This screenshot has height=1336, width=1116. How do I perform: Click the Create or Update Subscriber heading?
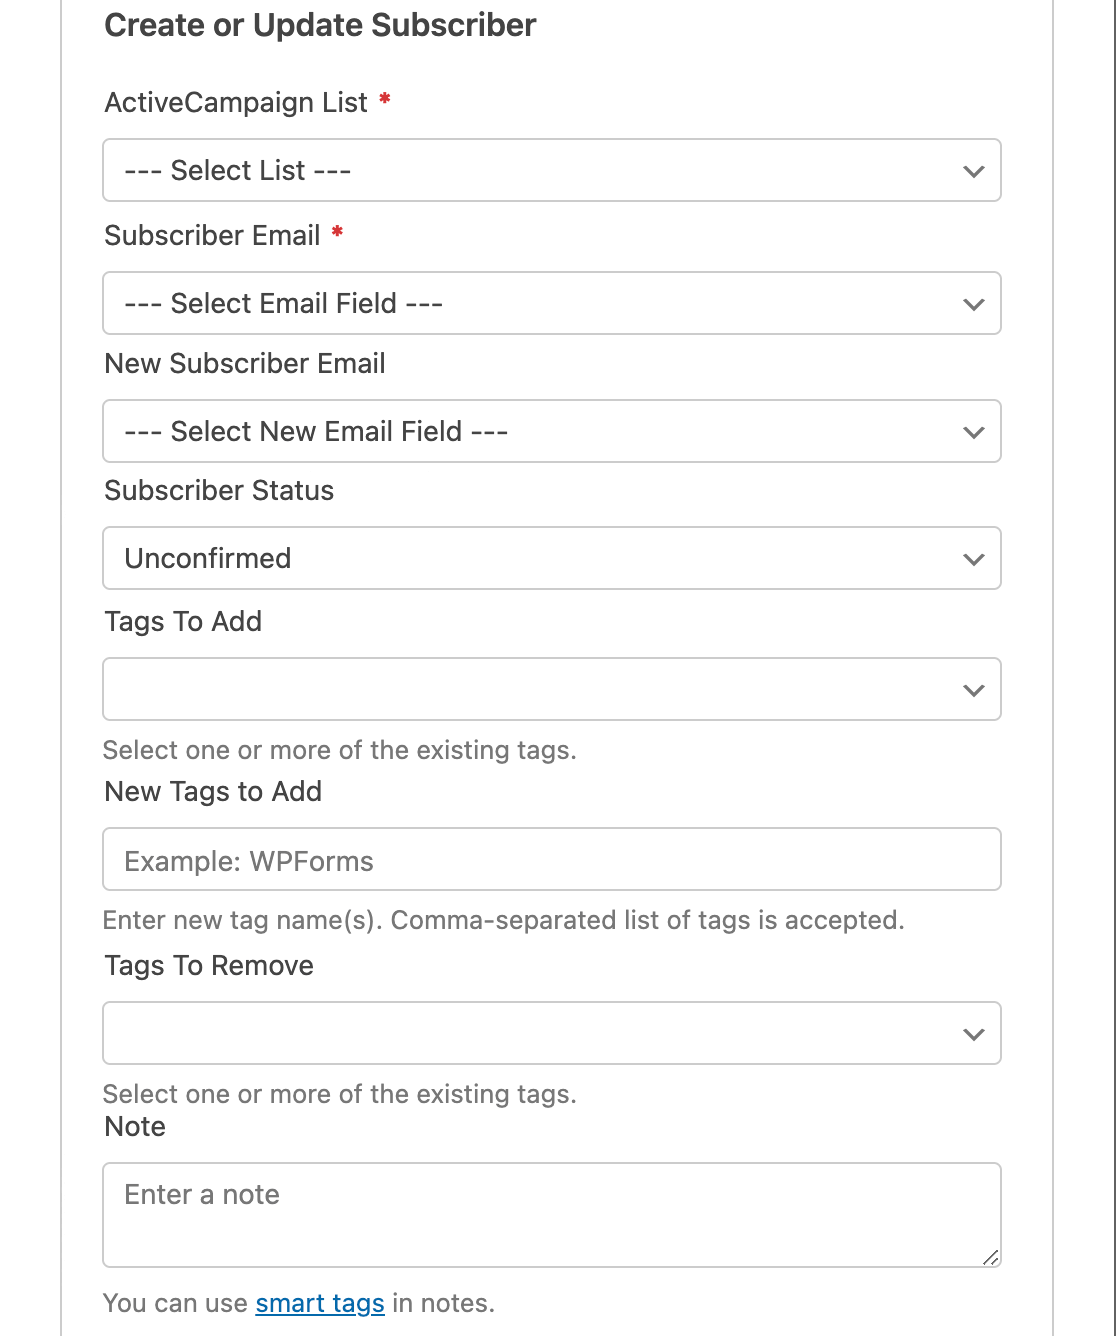point(320,26)
